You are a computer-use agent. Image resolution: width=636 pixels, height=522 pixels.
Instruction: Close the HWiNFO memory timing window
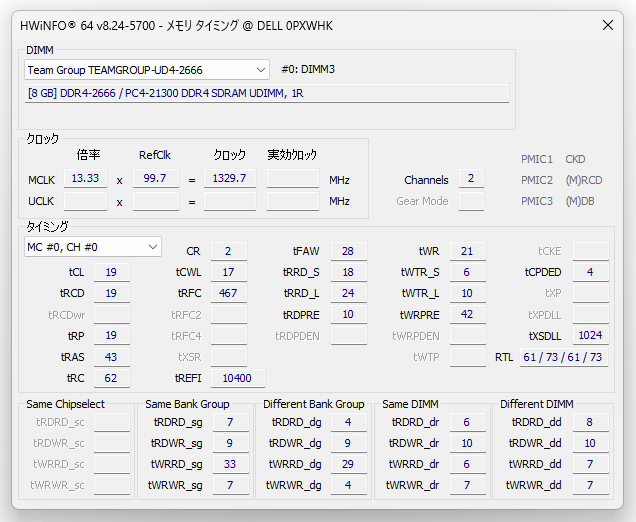(608, 25)
